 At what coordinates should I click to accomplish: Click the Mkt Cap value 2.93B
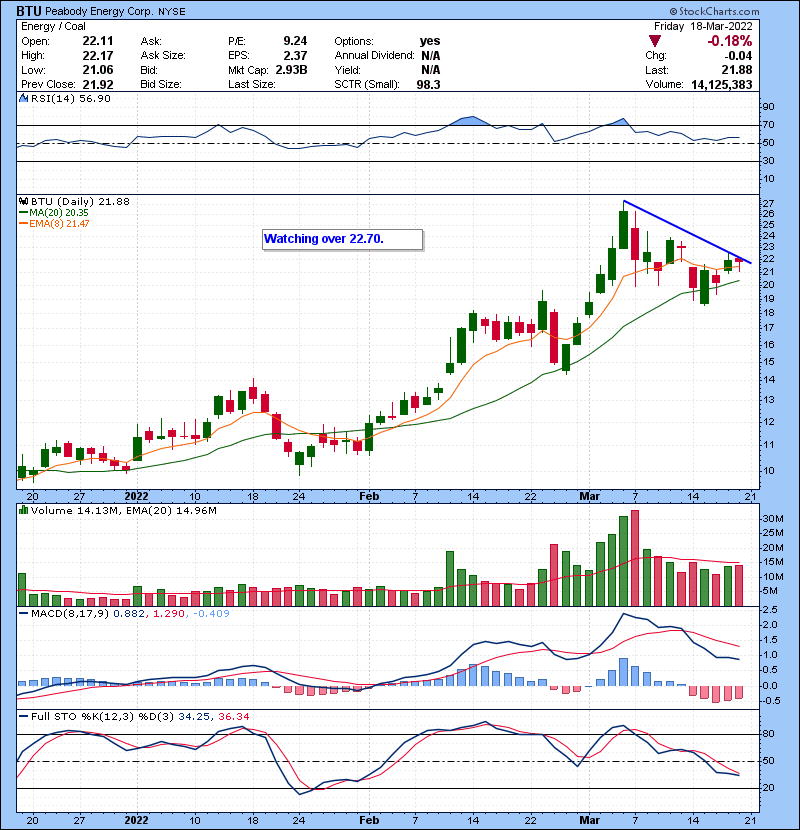point(292,70)
